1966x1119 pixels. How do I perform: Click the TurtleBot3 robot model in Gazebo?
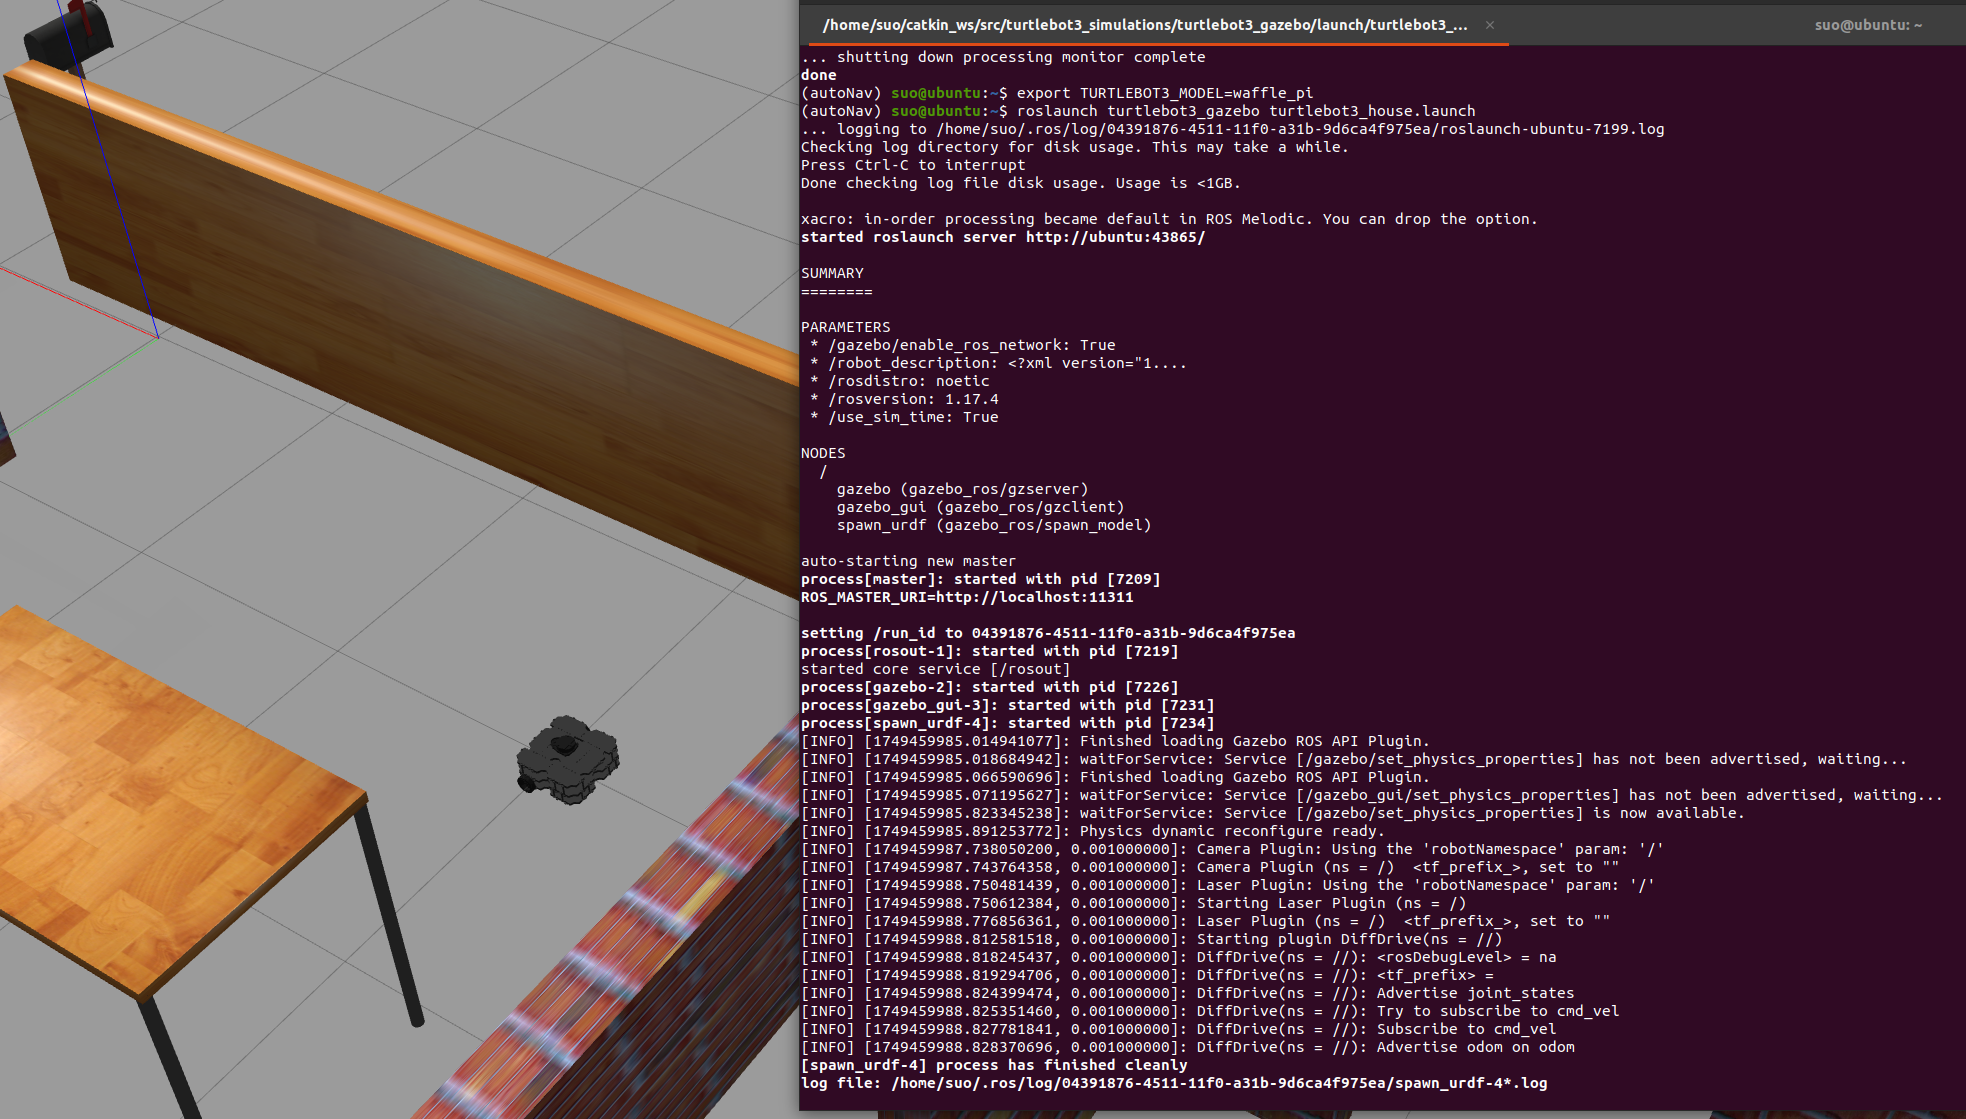567,760
